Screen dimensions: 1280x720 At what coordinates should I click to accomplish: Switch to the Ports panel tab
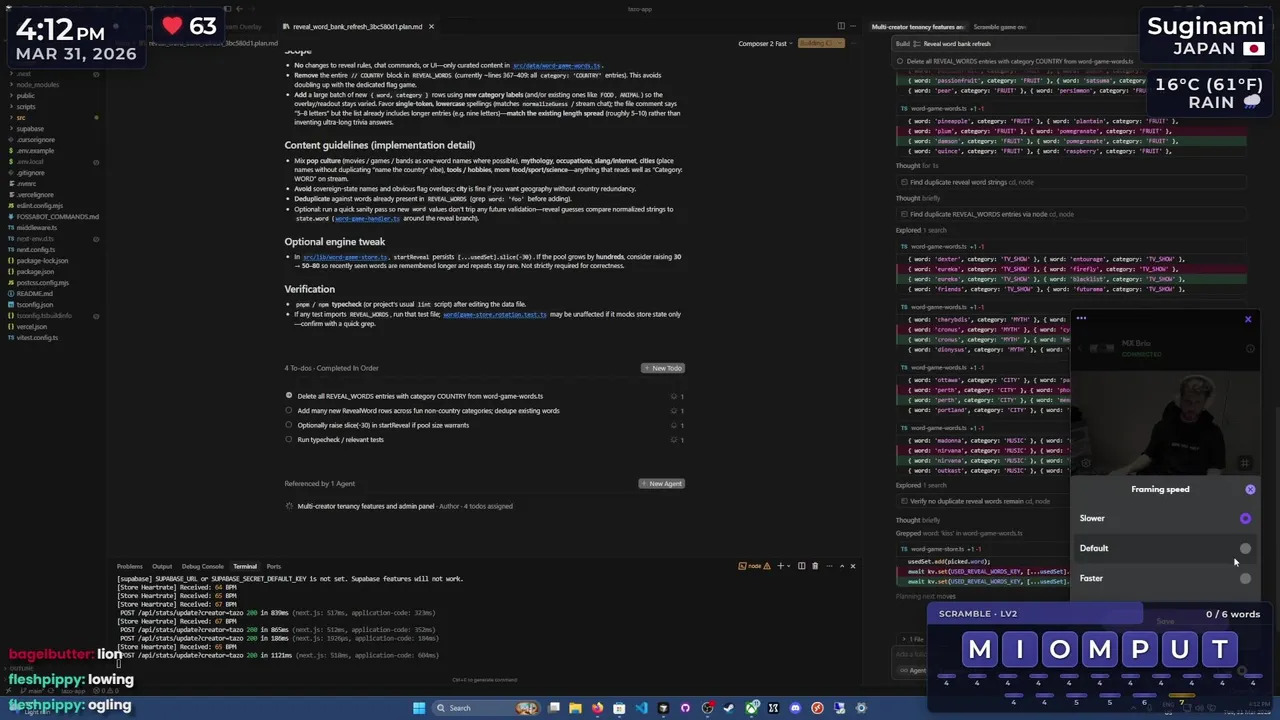[274, 566]
